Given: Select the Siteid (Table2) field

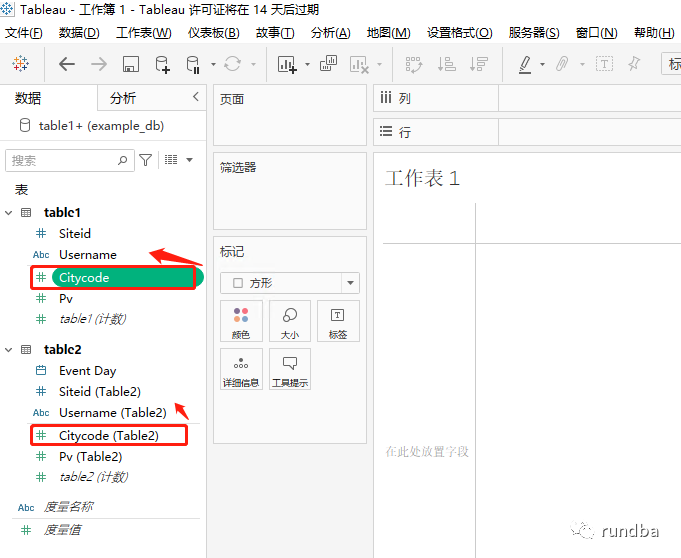Looking at the screenshot, I should pyautogui.click(x=100, y=392).
